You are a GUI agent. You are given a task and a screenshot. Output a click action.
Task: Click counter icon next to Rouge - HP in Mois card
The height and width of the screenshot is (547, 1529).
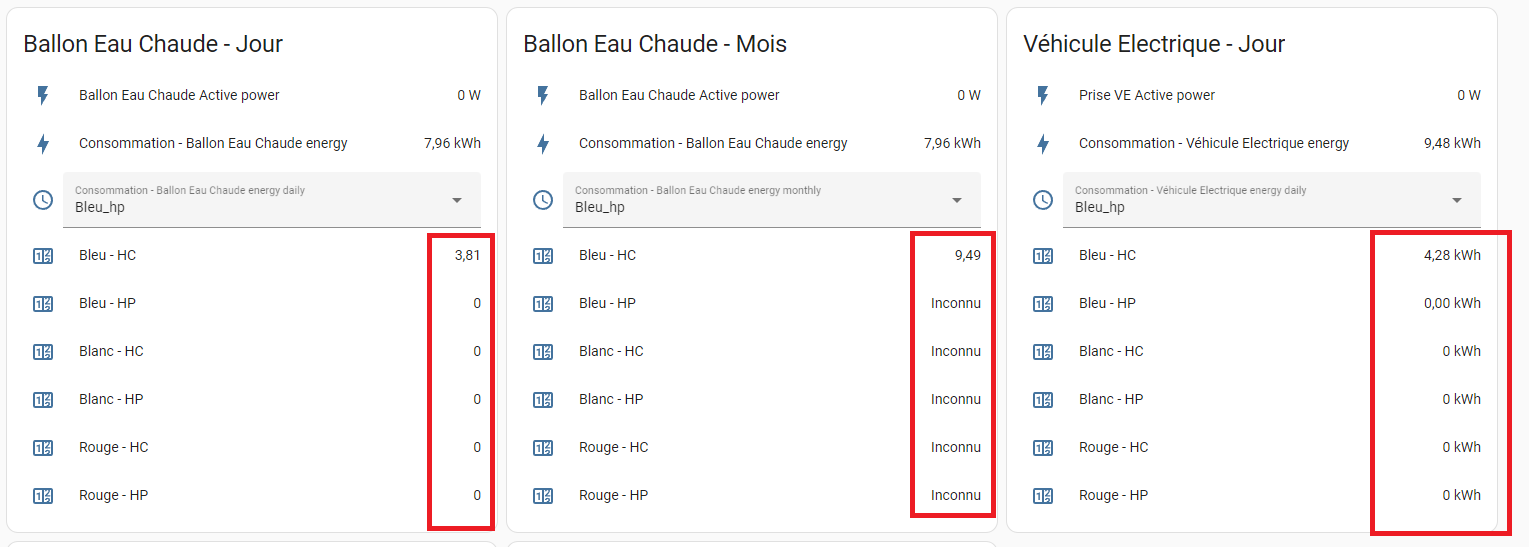(x=543, y=496)
